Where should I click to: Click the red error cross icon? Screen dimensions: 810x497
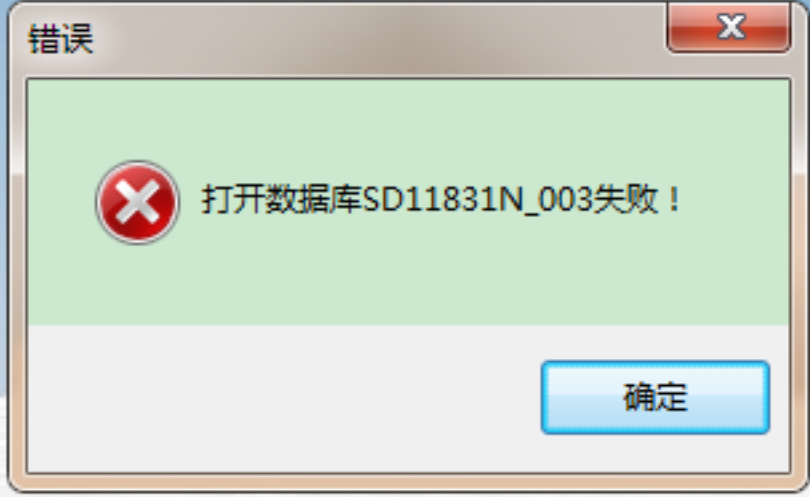tap(137, 202)
